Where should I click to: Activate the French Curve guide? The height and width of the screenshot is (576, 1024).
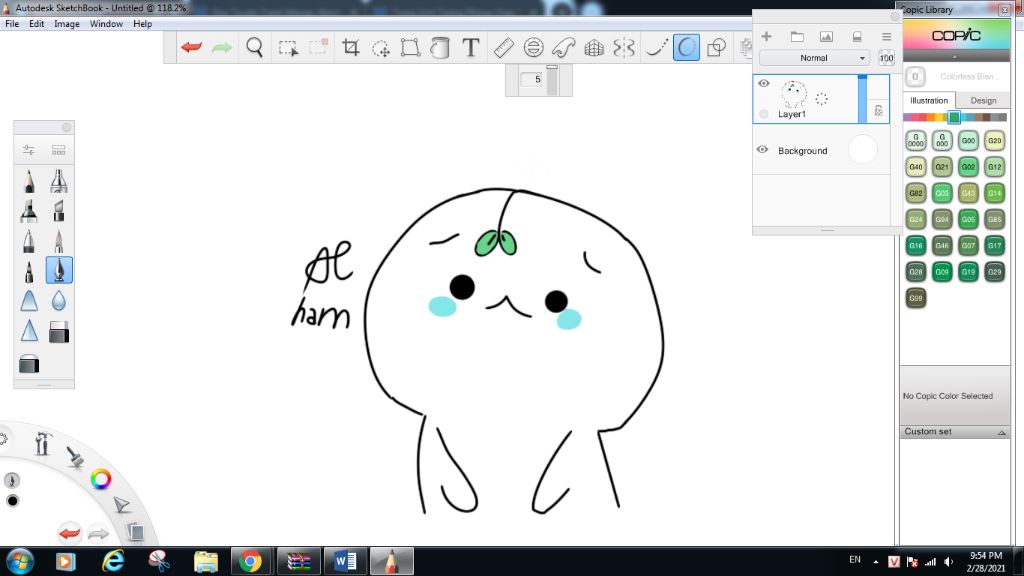(x=564, y=47)
